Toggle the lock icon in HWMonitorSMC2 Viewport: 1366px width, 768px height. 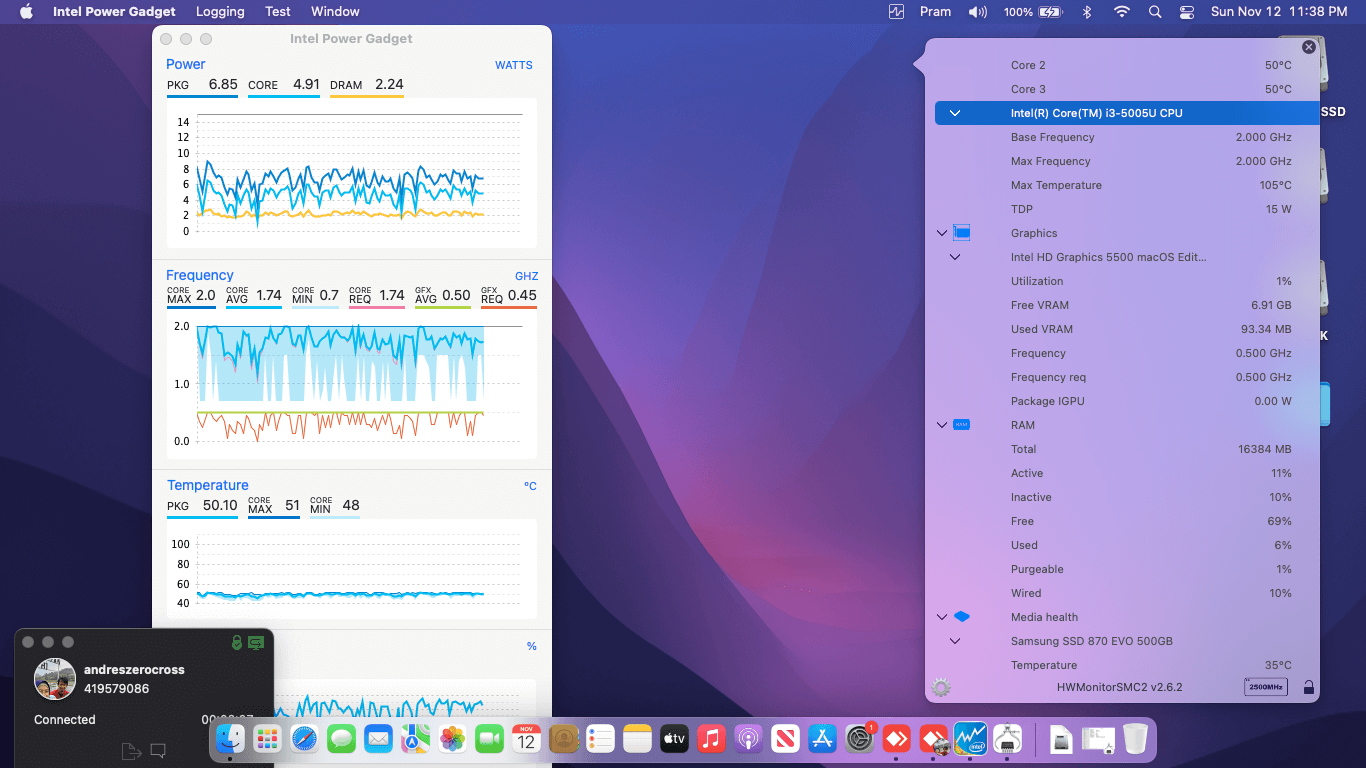click(1309, 687)
